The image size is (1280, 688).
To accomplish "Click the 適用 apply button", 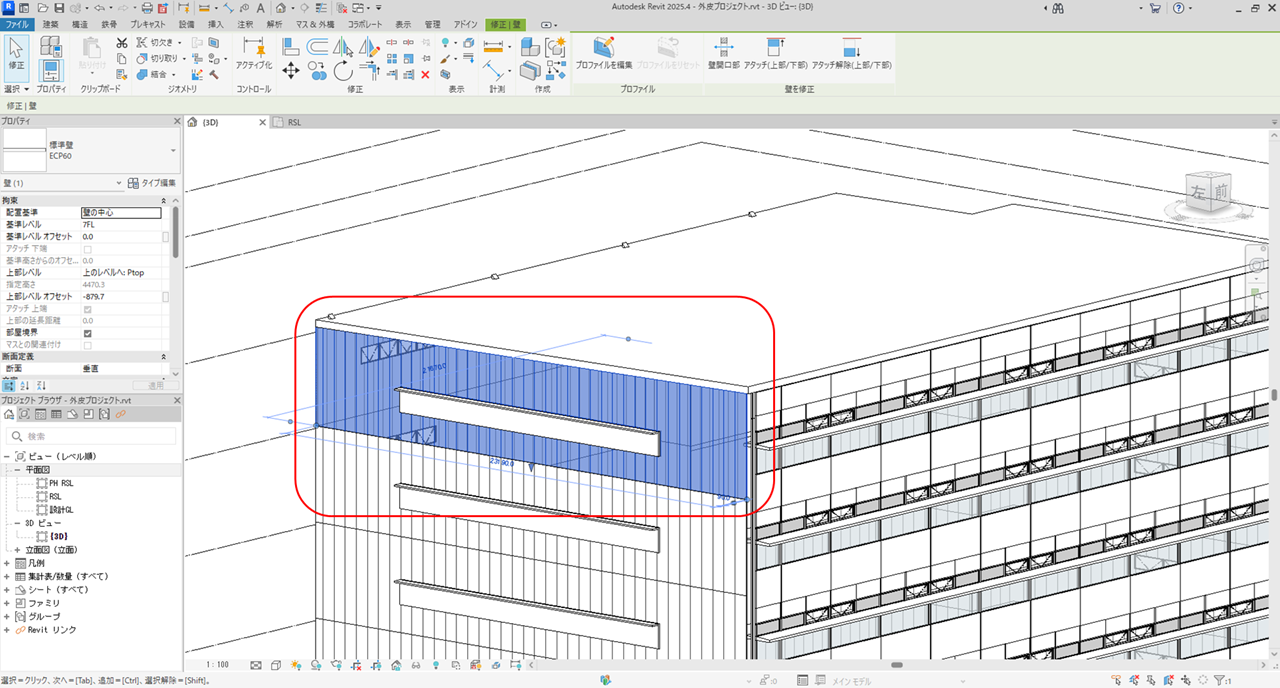I will (x=155, y=385).
